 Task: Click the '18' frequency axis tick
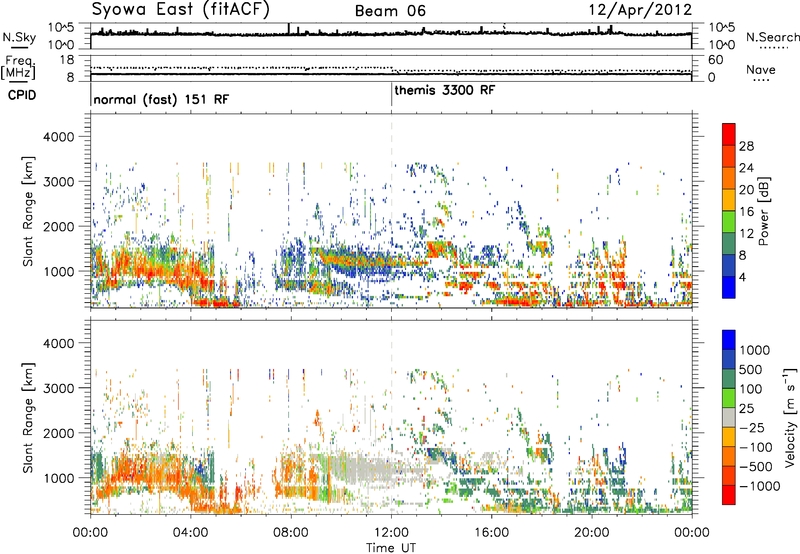(67, 60)
